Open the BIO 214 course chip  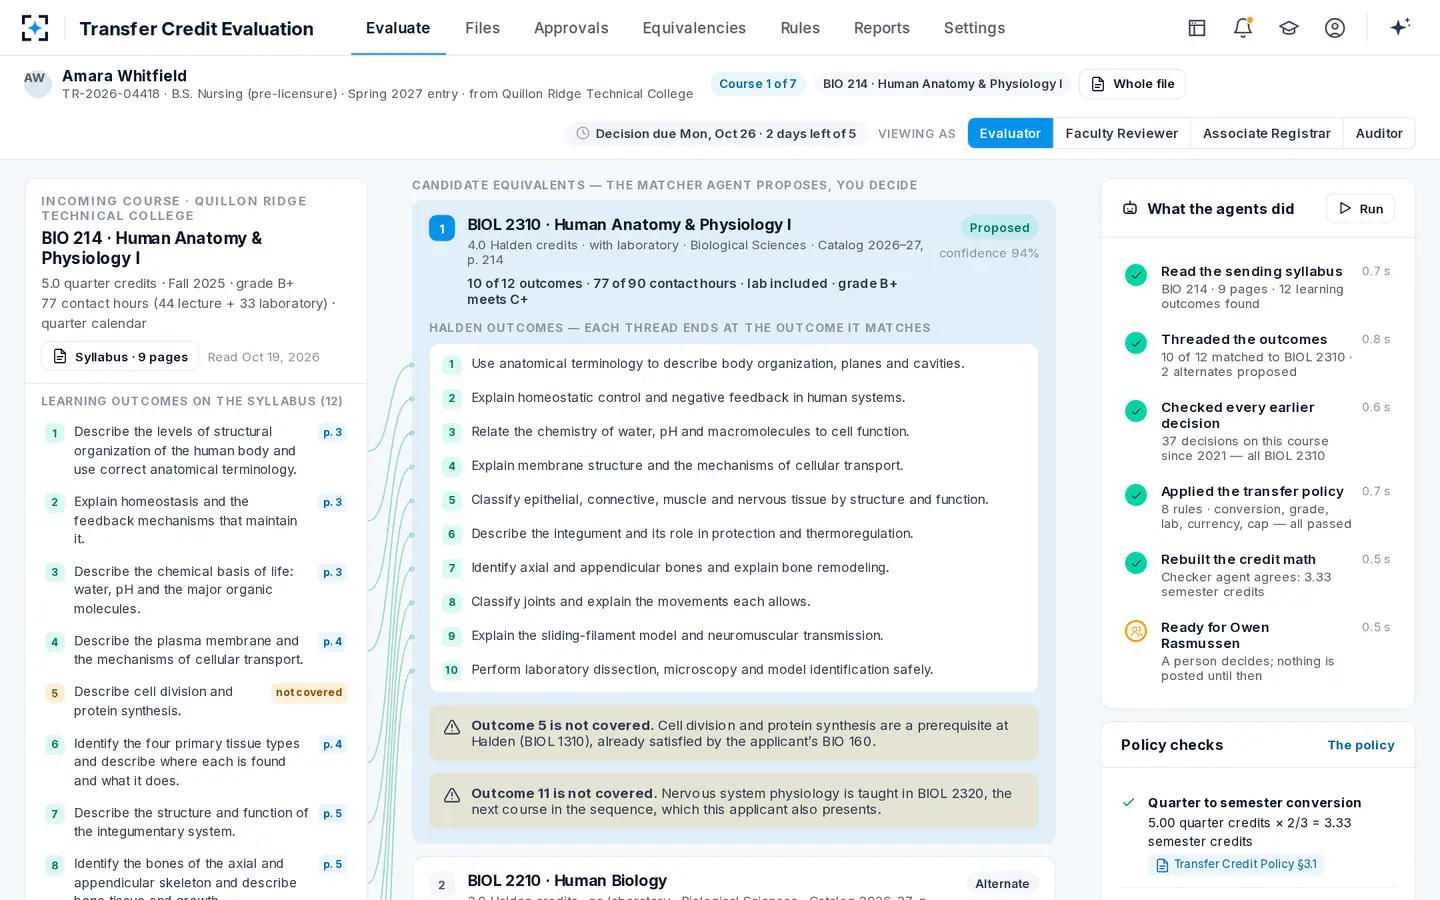pos(943,84)
